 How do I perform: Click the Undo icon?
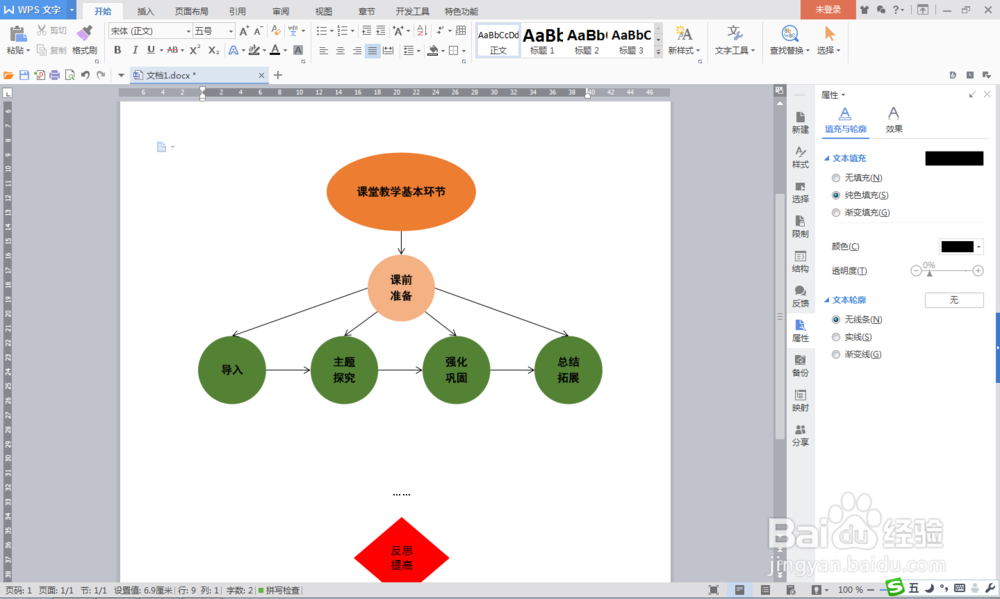85,75
